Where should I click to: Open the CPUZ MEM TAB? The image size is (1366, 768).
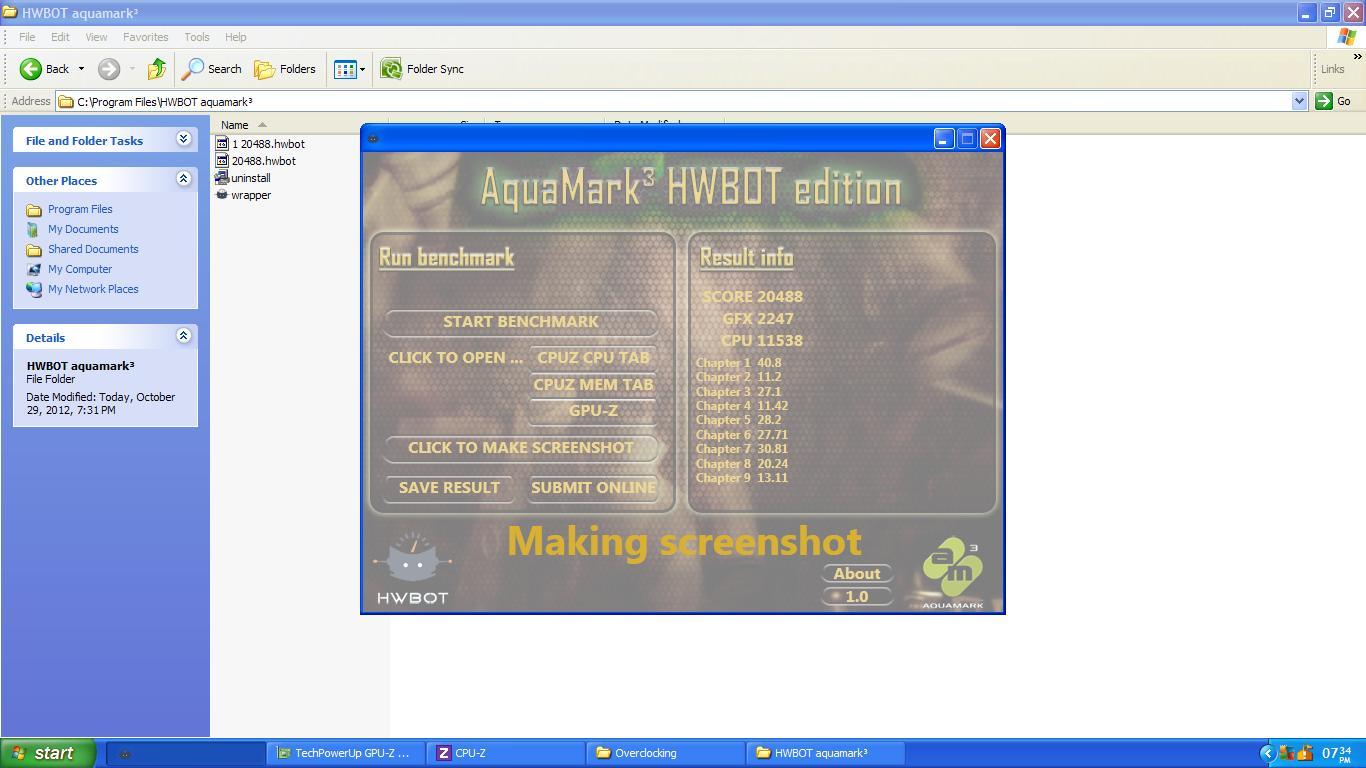tap(593, 385)
